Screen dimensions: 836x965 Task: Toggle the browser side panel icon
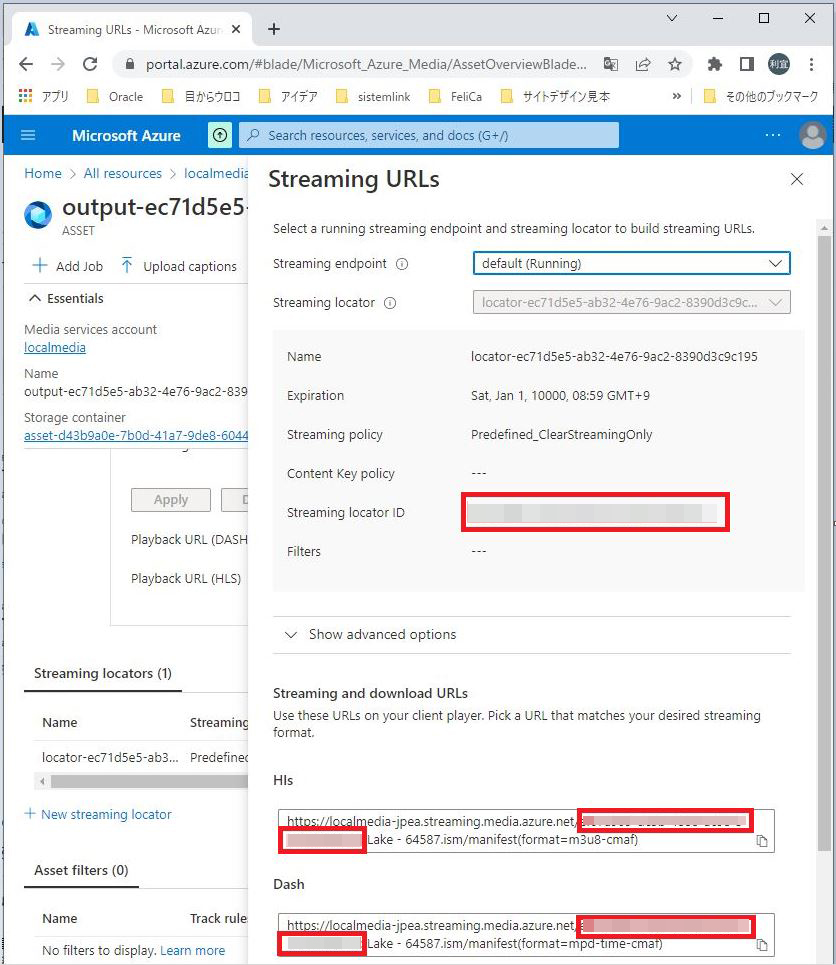[747, 64]
